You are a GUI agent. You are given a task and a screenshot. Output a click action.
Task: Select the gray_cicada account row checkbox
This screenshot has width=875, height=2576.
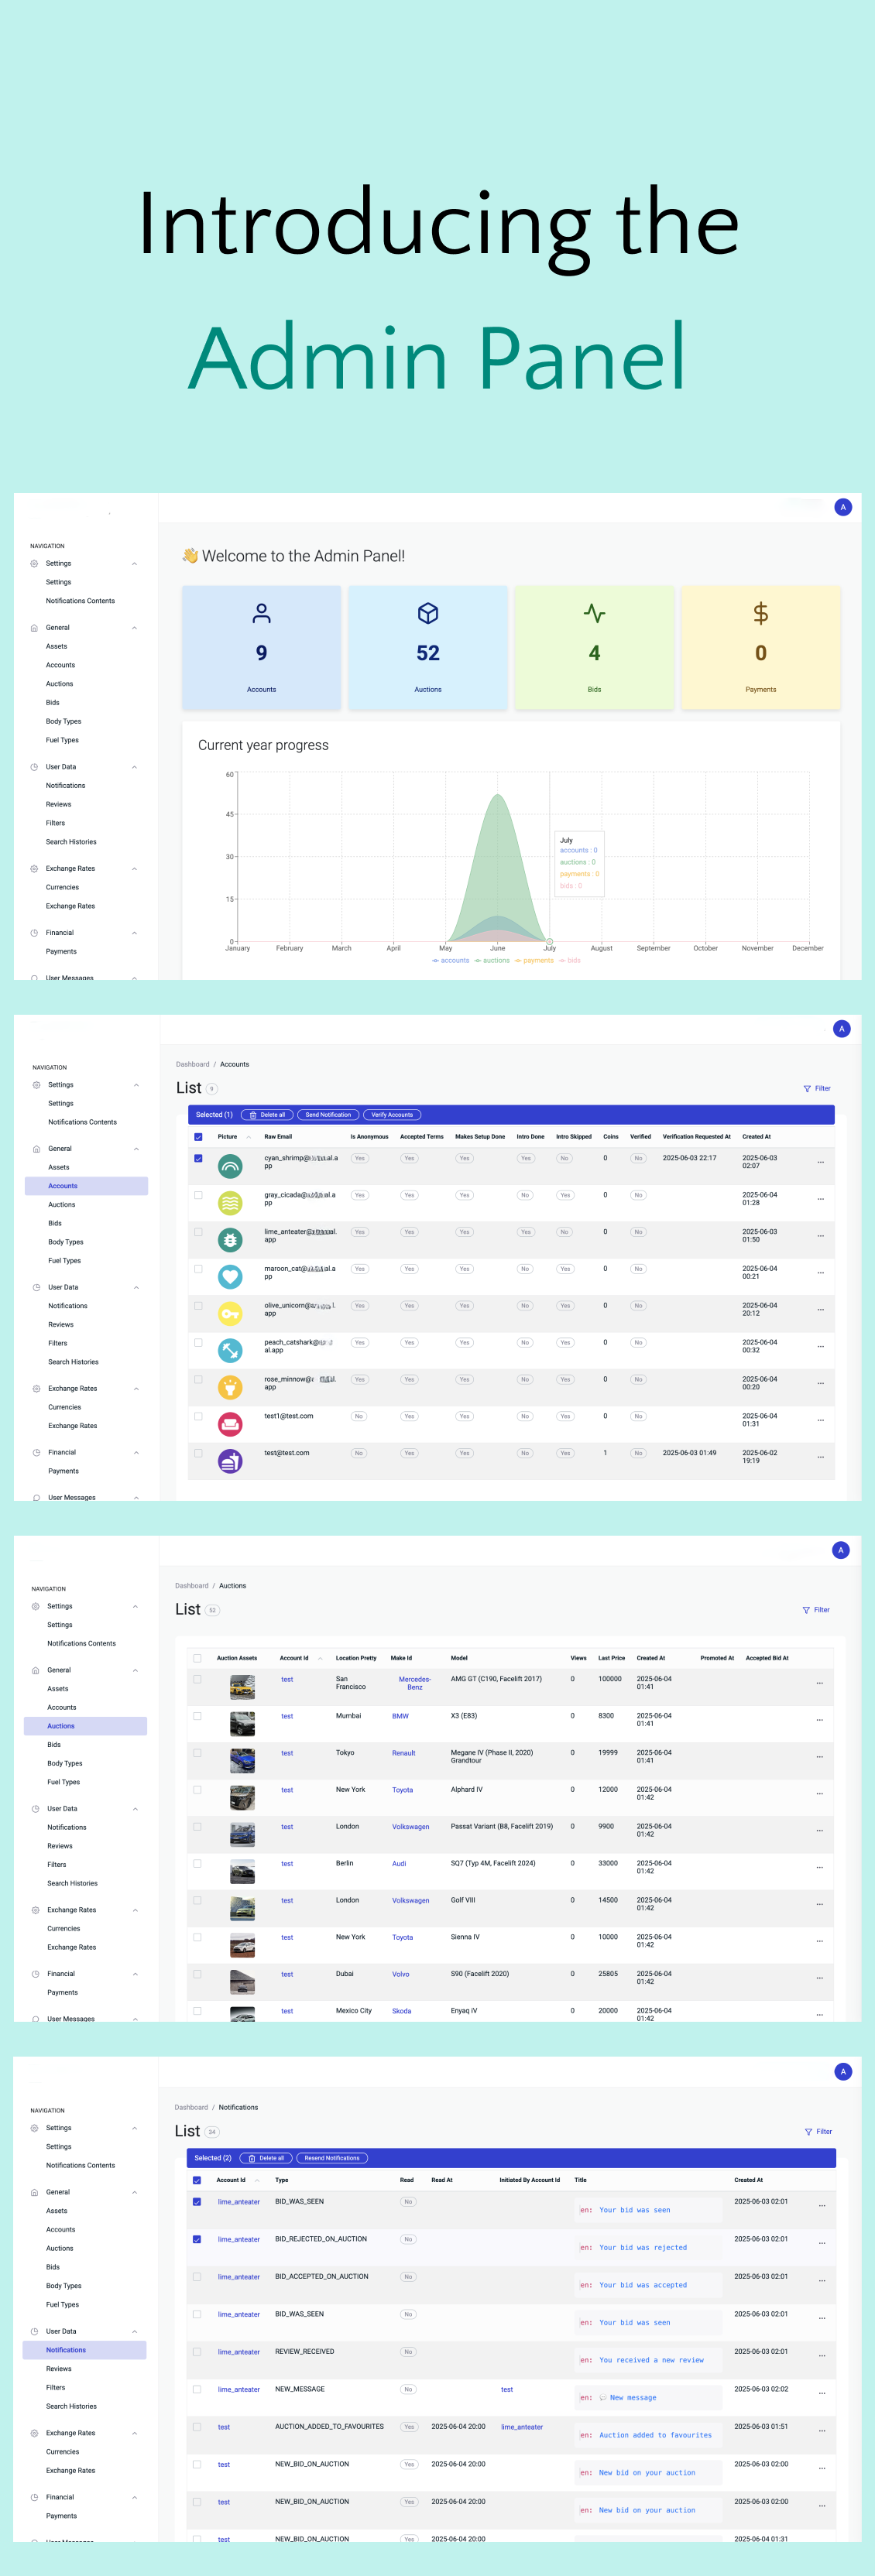198,1195
